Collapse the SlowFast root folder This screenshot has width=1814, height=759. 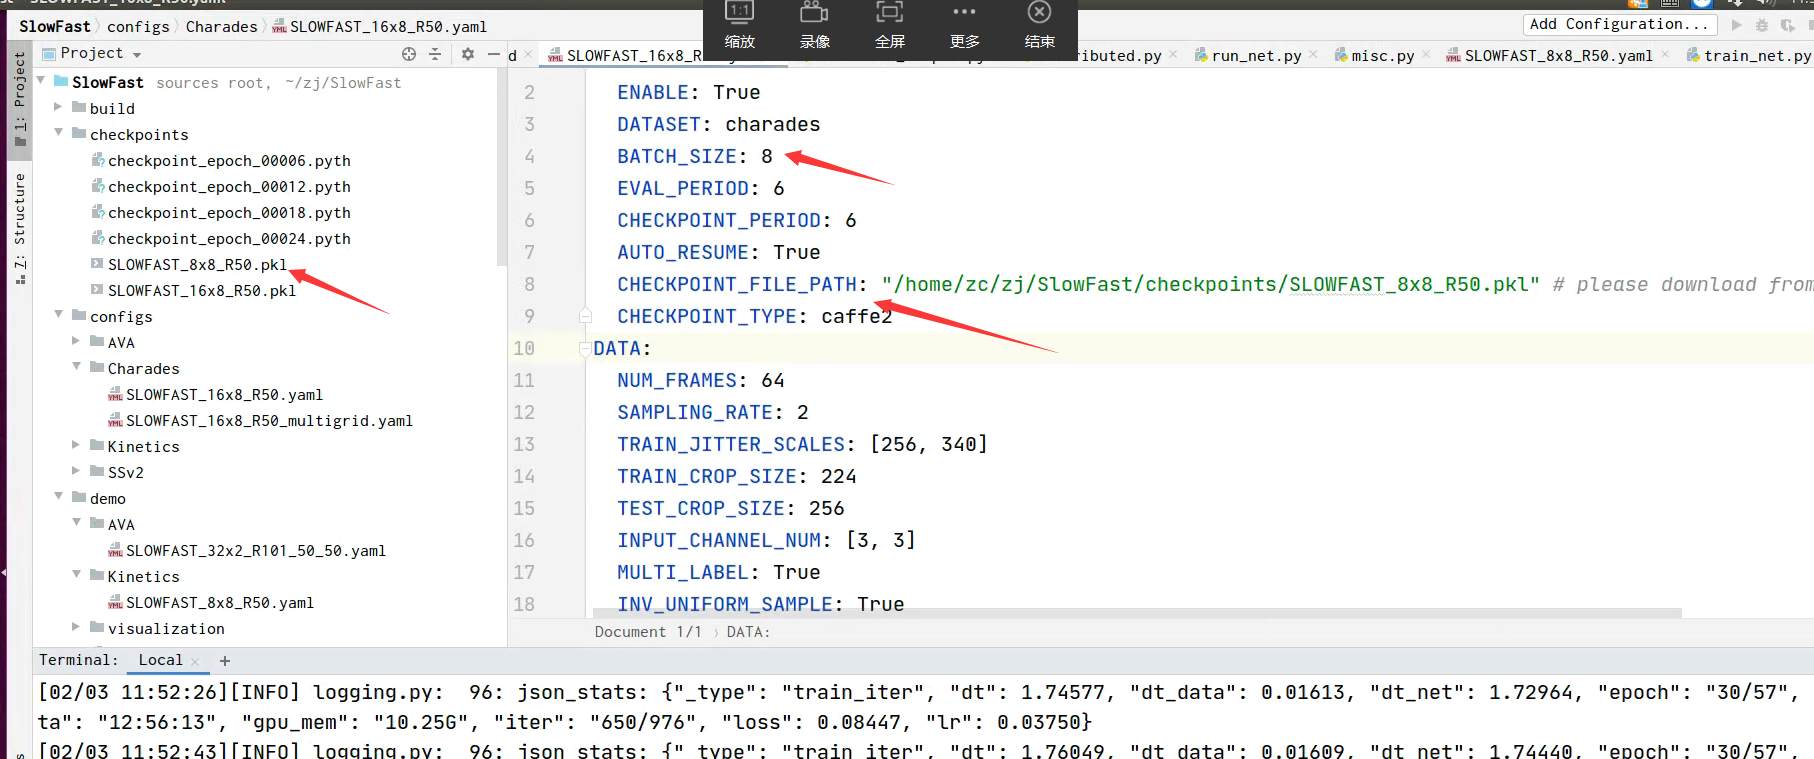point(41,80)
